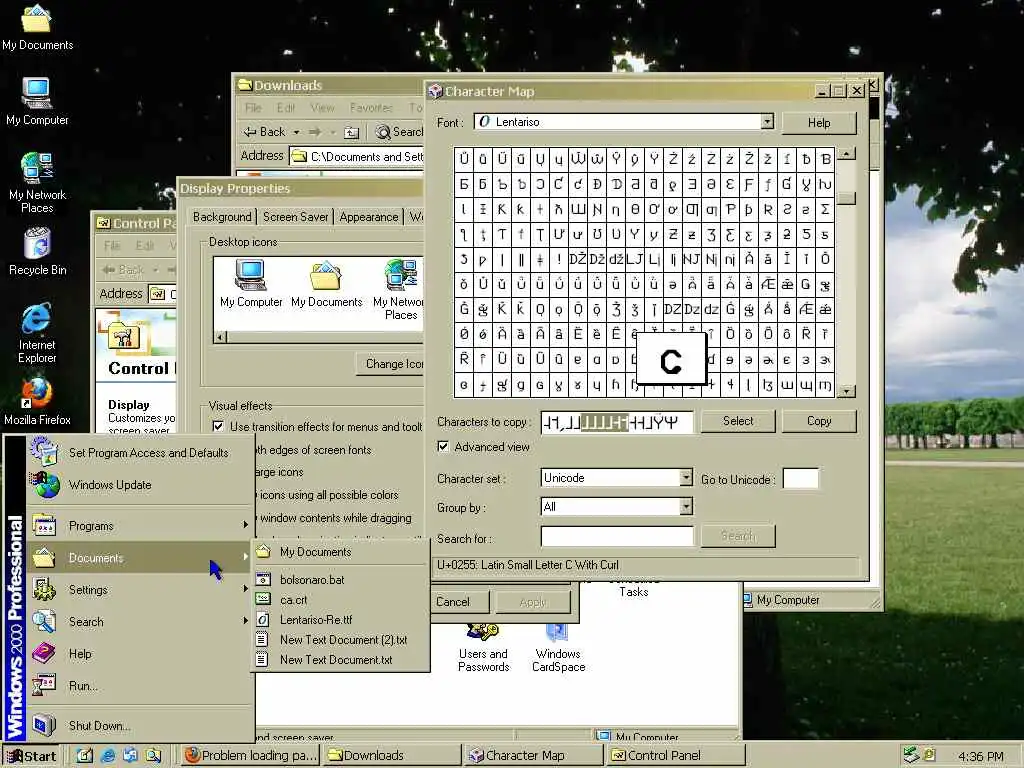
Task: Toggle Use transition effects checkbox
Action: point(218,426)
